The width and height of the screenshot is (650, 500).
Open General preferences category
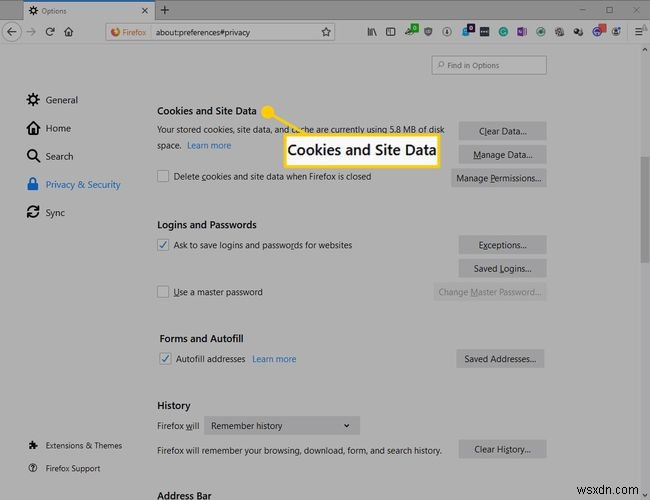[x=52, y=100]
